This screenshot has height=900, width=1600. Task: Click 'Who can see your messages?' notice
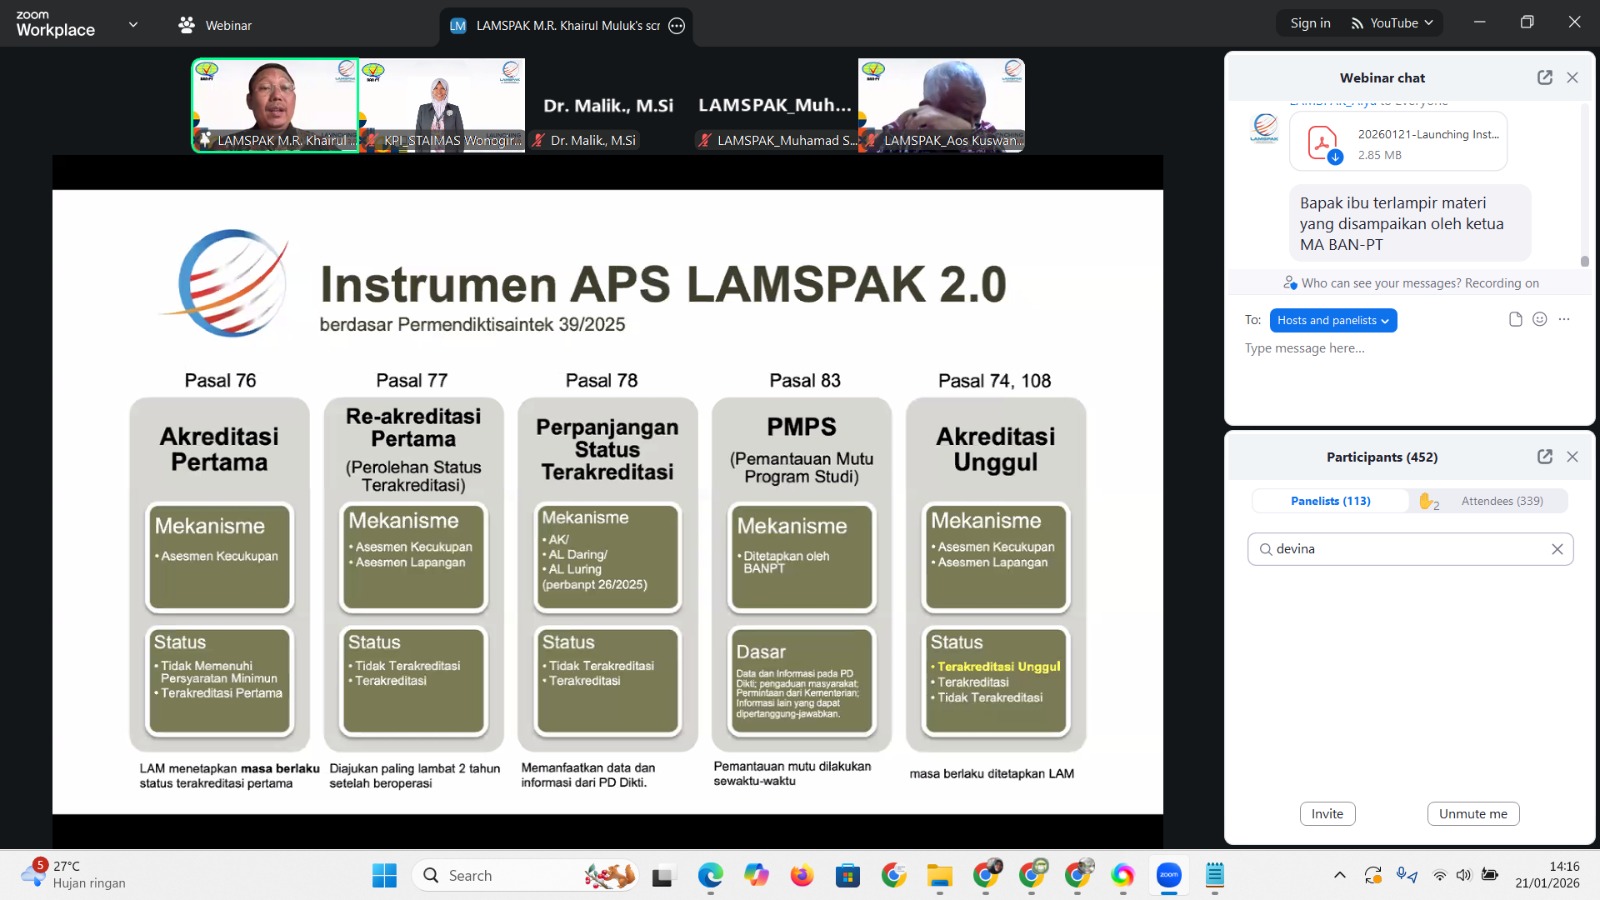[1411, 283]
